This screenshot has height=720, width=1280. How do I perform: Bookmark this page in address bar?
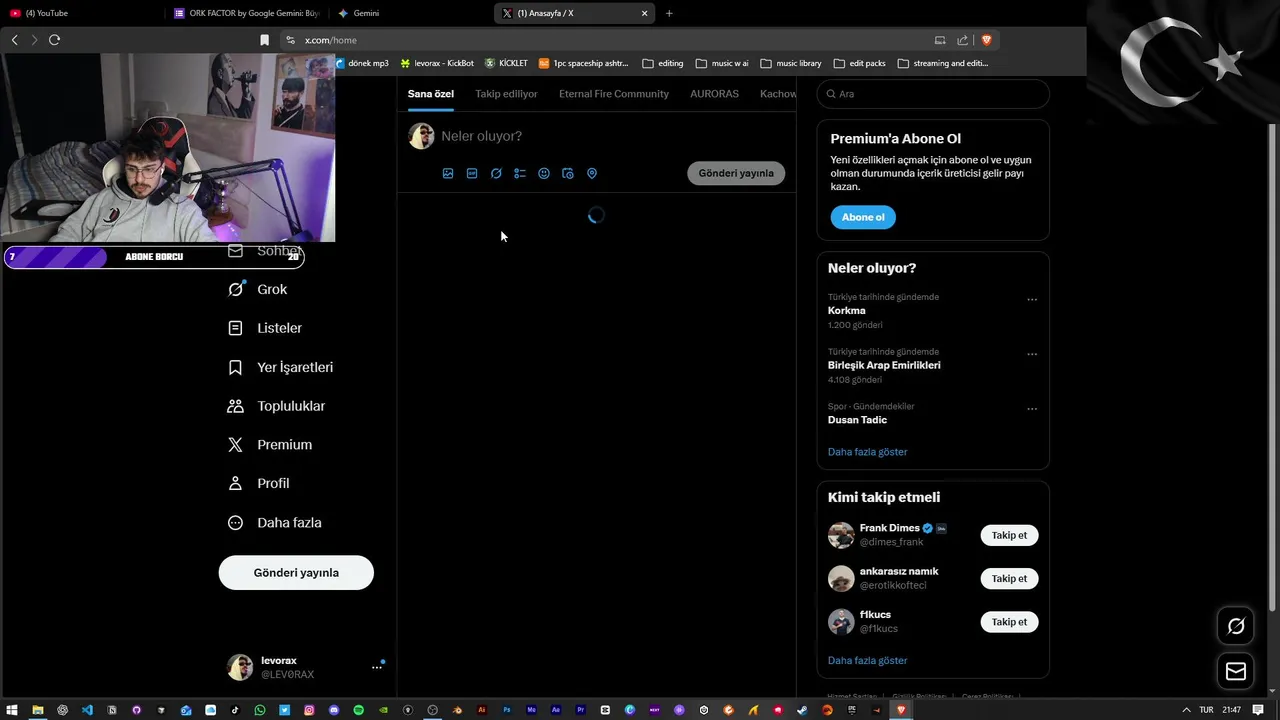[x=264, y=40]
